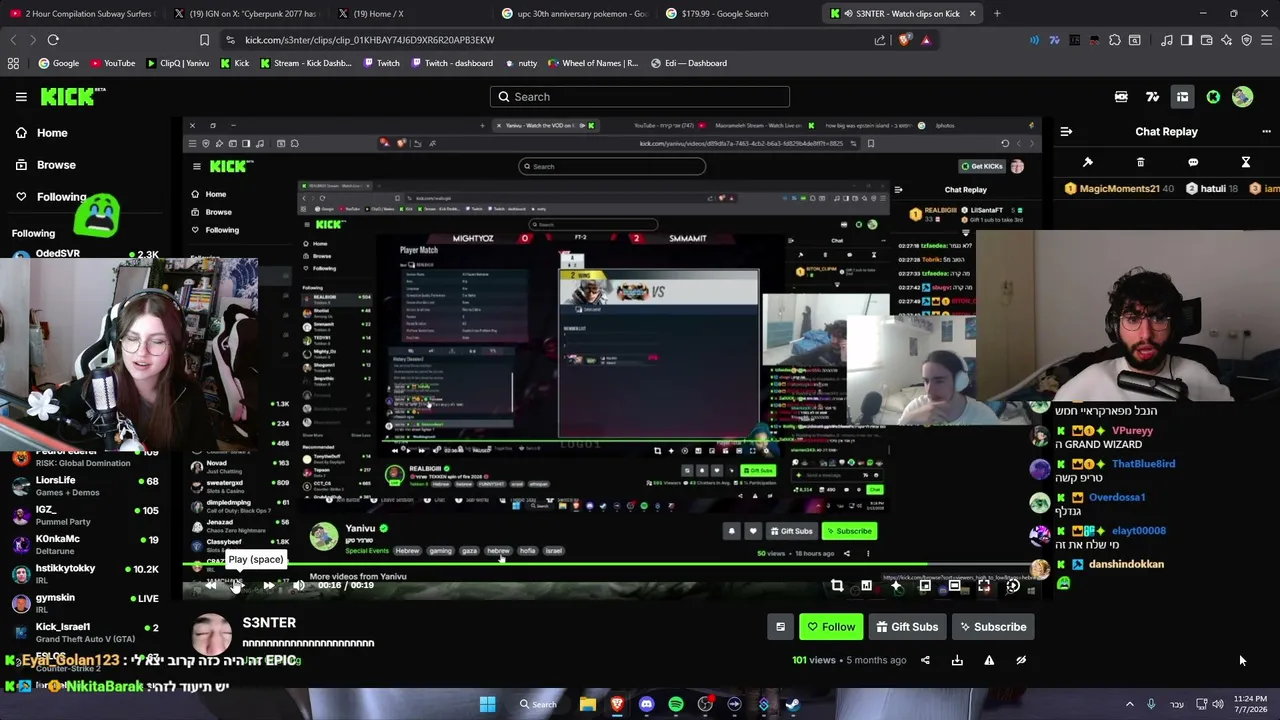
Task: Open the green Kick K icon in header
Action: pyautogui.click(x=1213, y=97)
